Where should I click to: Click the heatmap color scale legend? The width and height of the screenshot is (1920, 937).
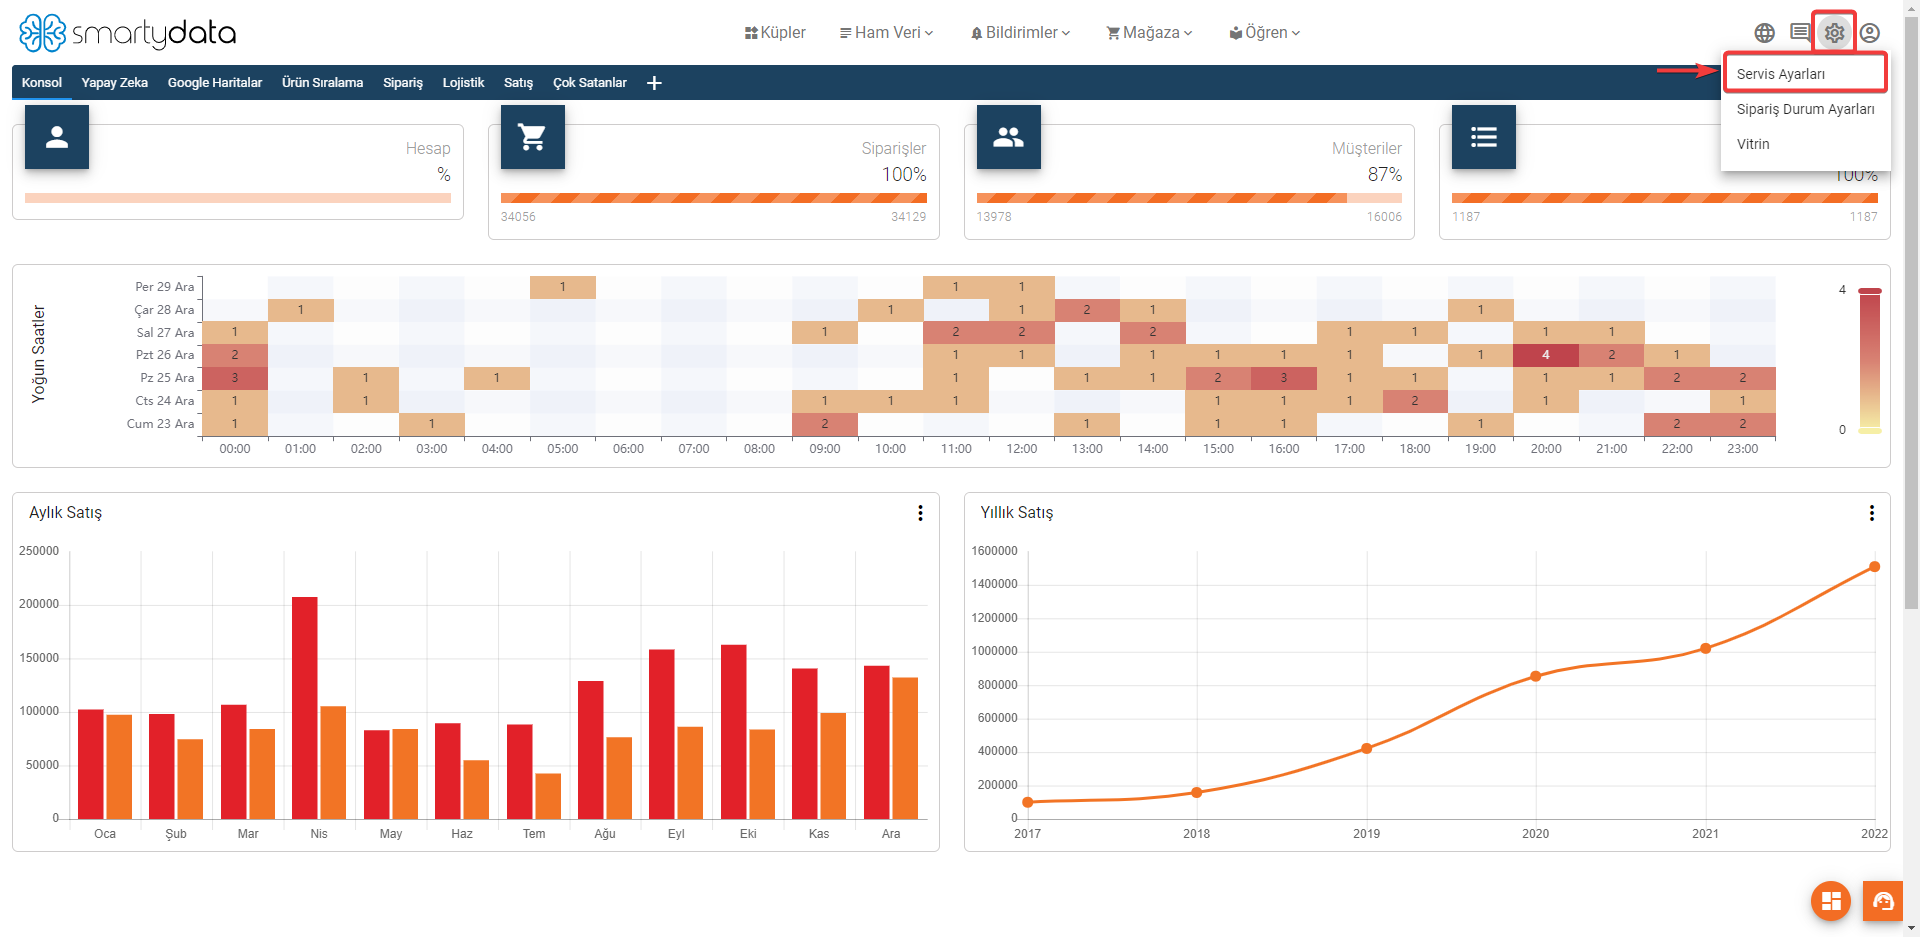1869,360
